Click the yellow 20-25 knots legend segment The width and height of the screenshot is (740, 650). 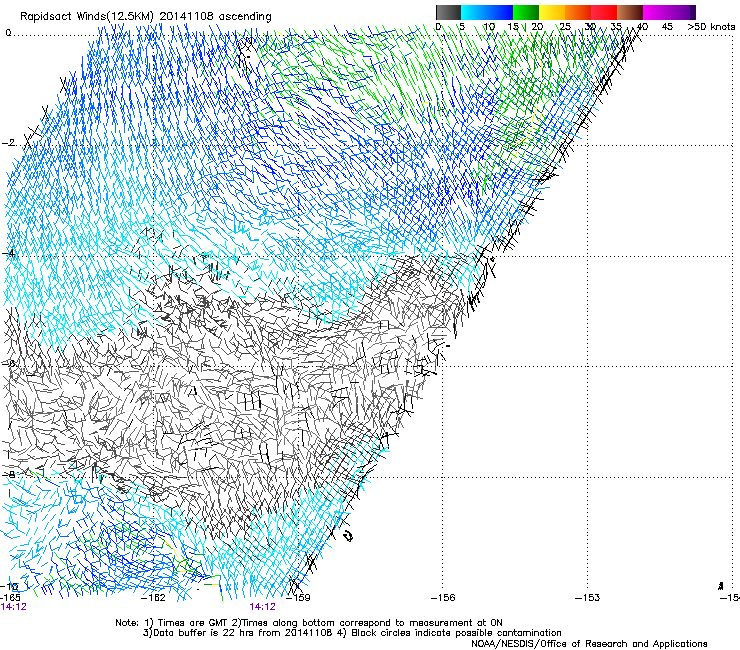552,12
